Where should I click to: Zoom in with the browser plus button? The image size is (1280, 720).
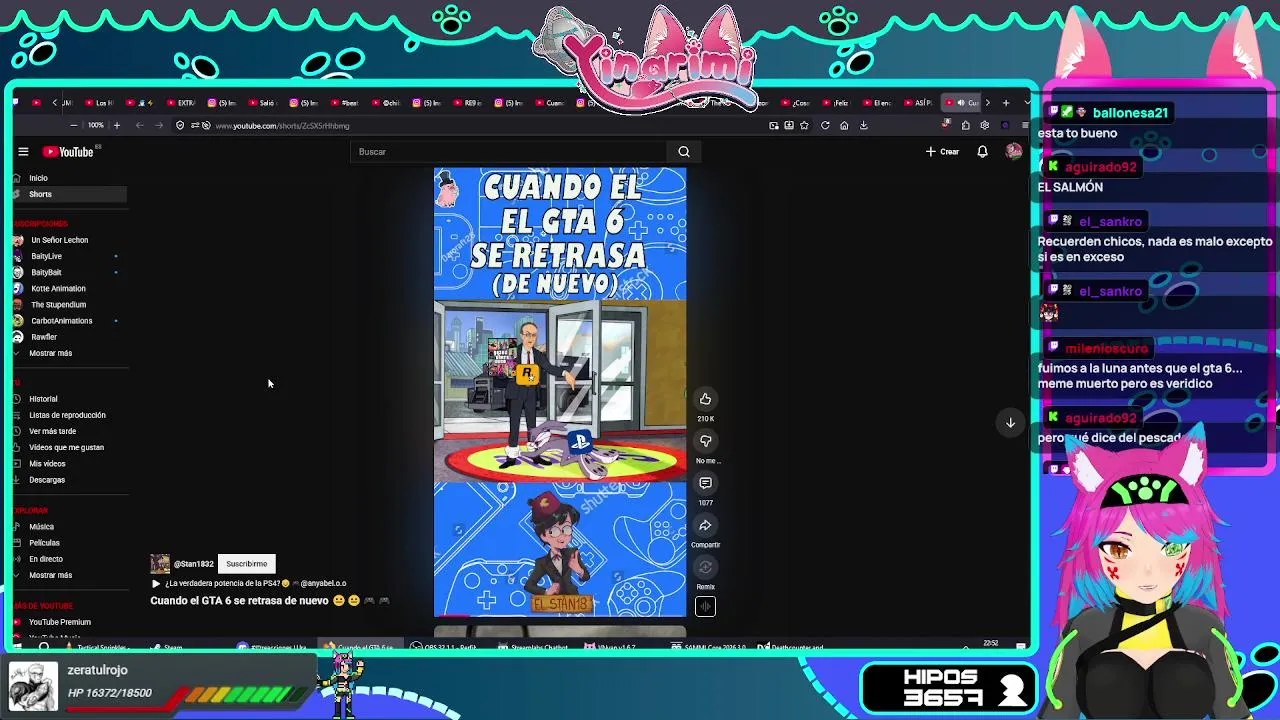pyautogui.click(x=116, y=126)
